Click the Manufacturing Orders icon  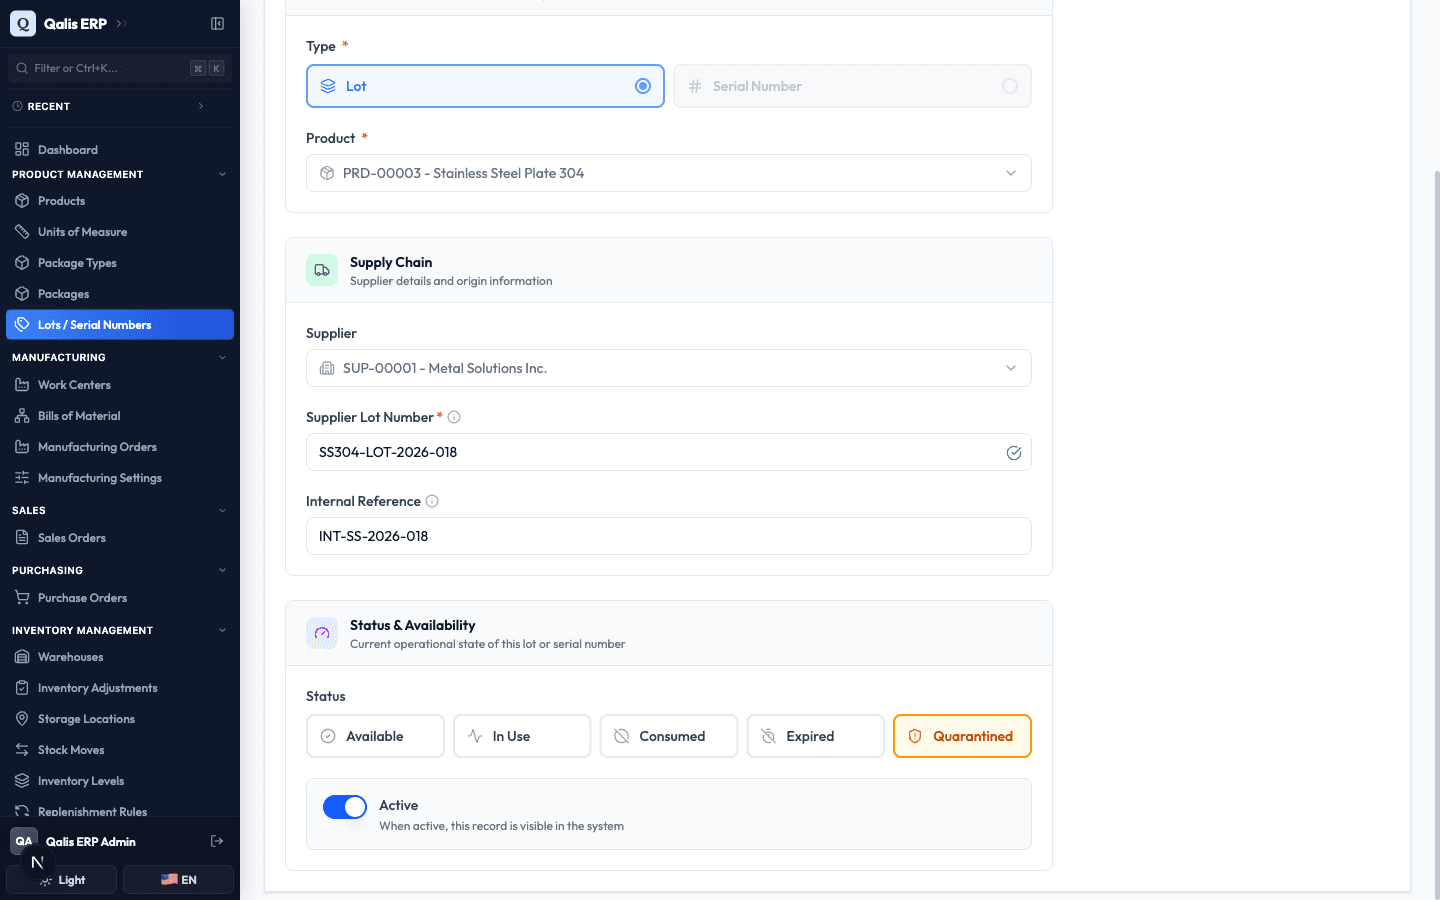pyautogui.click(x=22, y=446)
